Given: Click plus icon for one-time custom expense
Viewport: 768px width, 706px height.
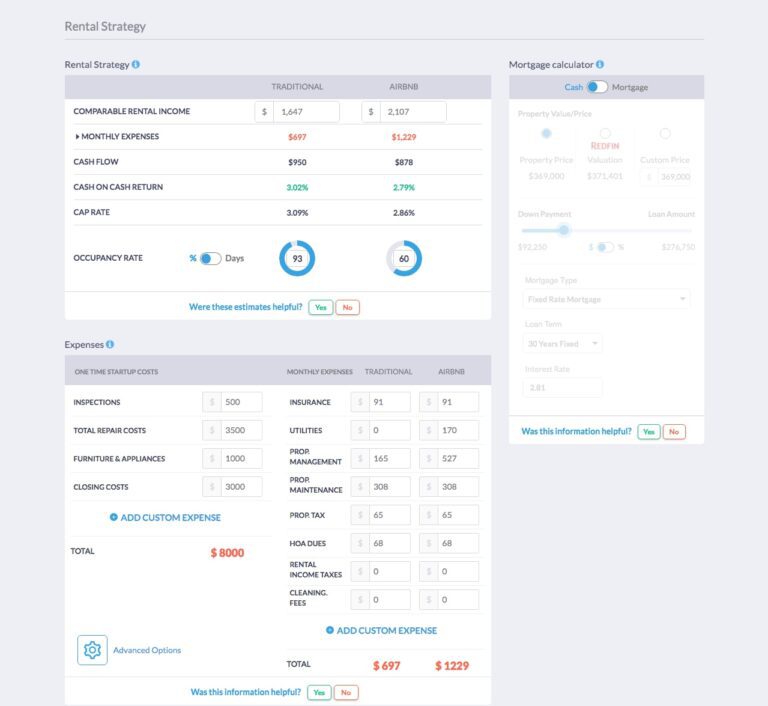Looking at the screenshot, I should (114, 518).
